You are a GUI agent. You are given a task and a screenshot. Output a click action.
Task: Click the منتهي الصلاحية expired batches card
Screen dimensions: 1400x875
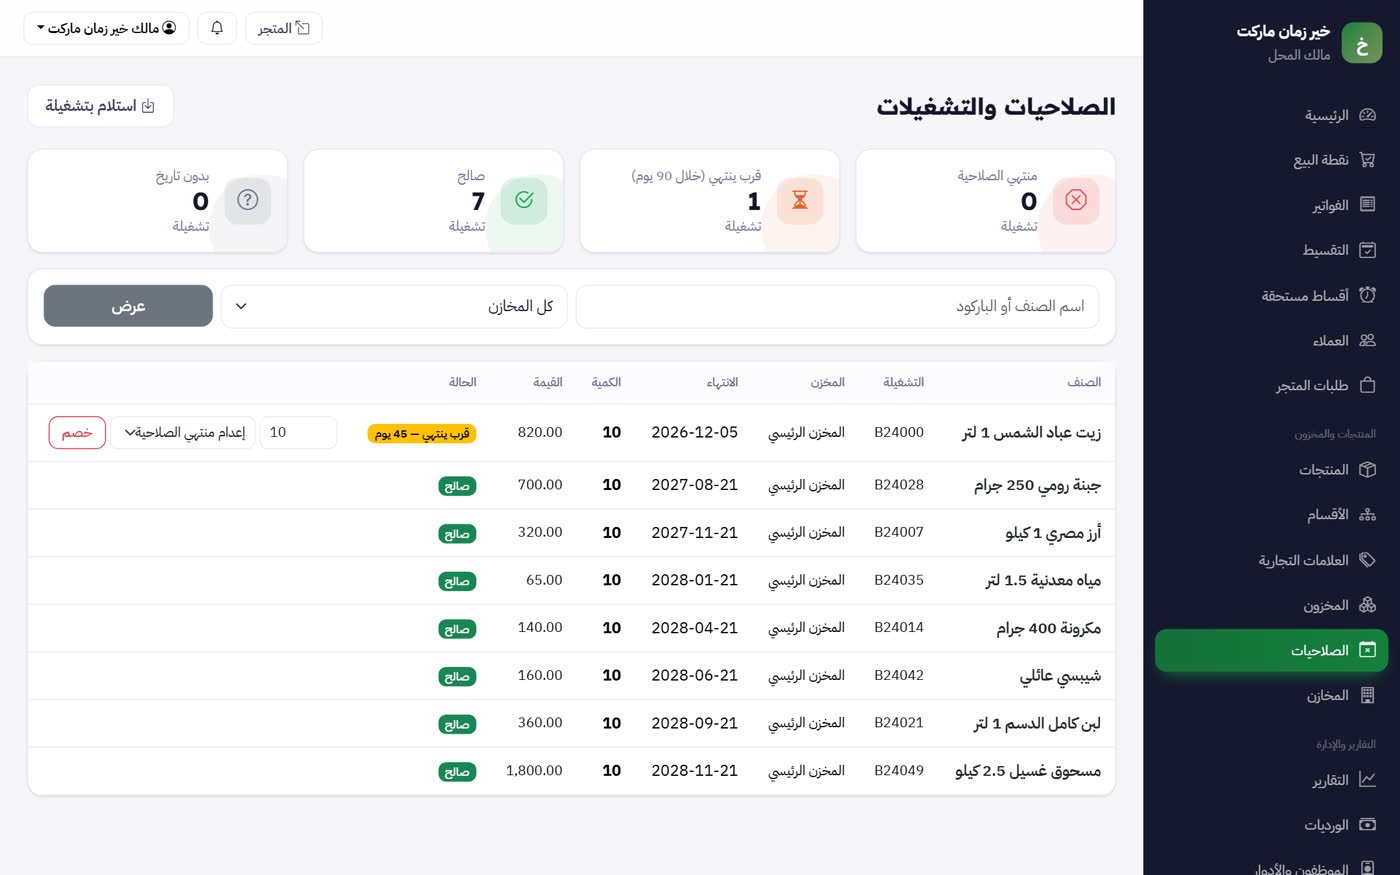click(985, 201)
